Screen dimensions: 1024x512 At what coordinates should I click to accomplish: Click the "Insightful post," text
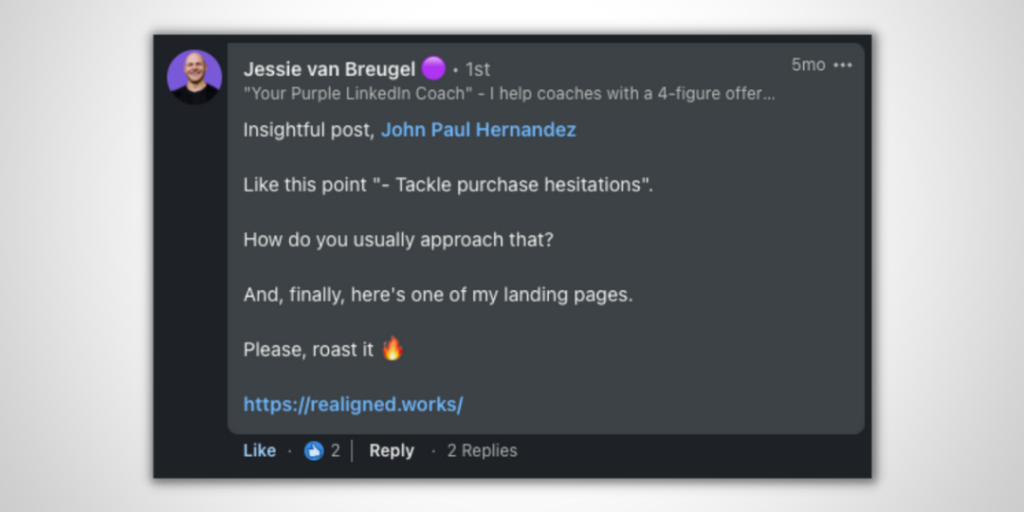(x=309, y=130)
